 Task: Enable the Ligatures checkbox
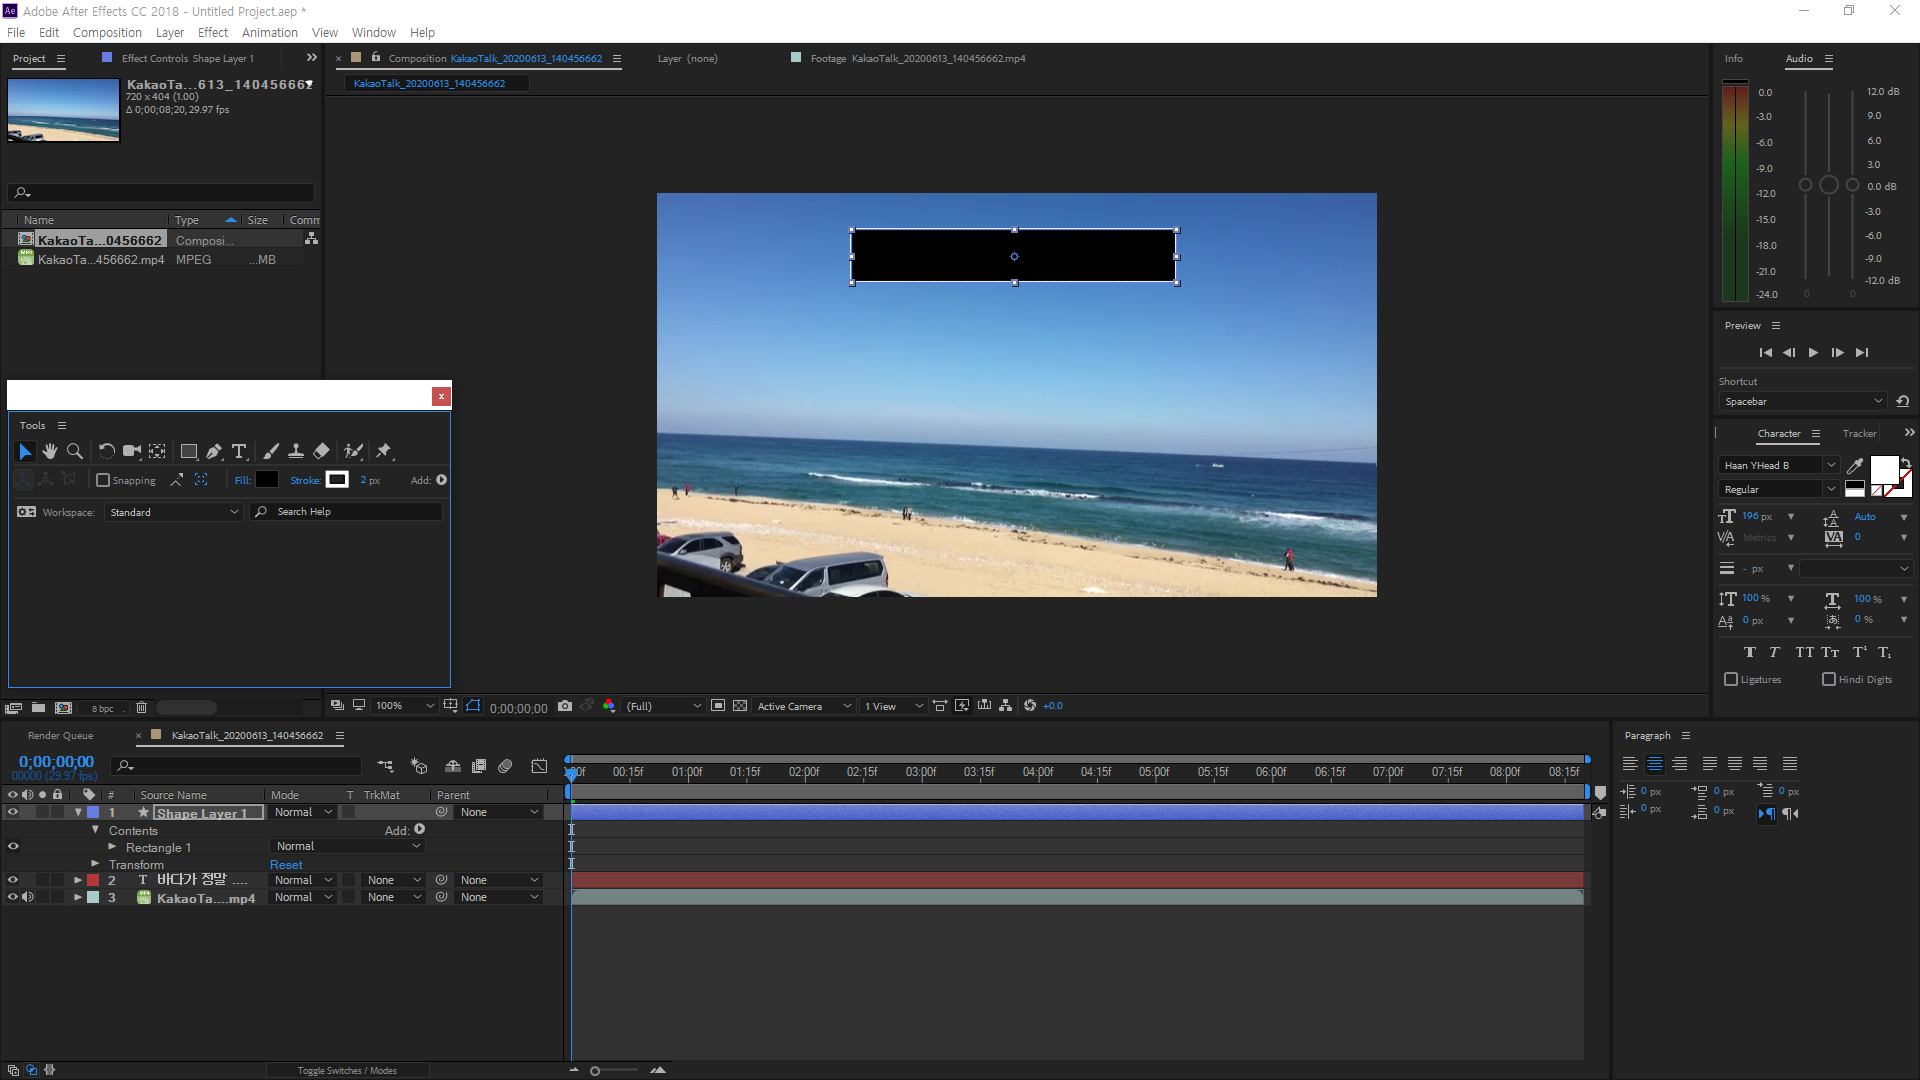coord(1731,680)
